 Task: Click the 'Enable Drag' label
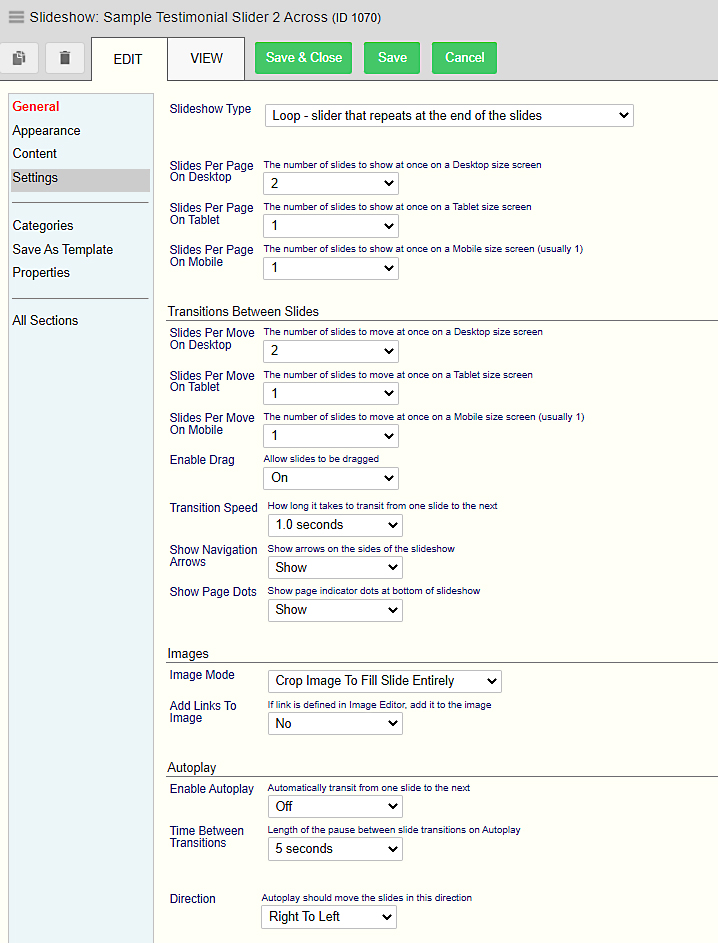pos(202,460)
